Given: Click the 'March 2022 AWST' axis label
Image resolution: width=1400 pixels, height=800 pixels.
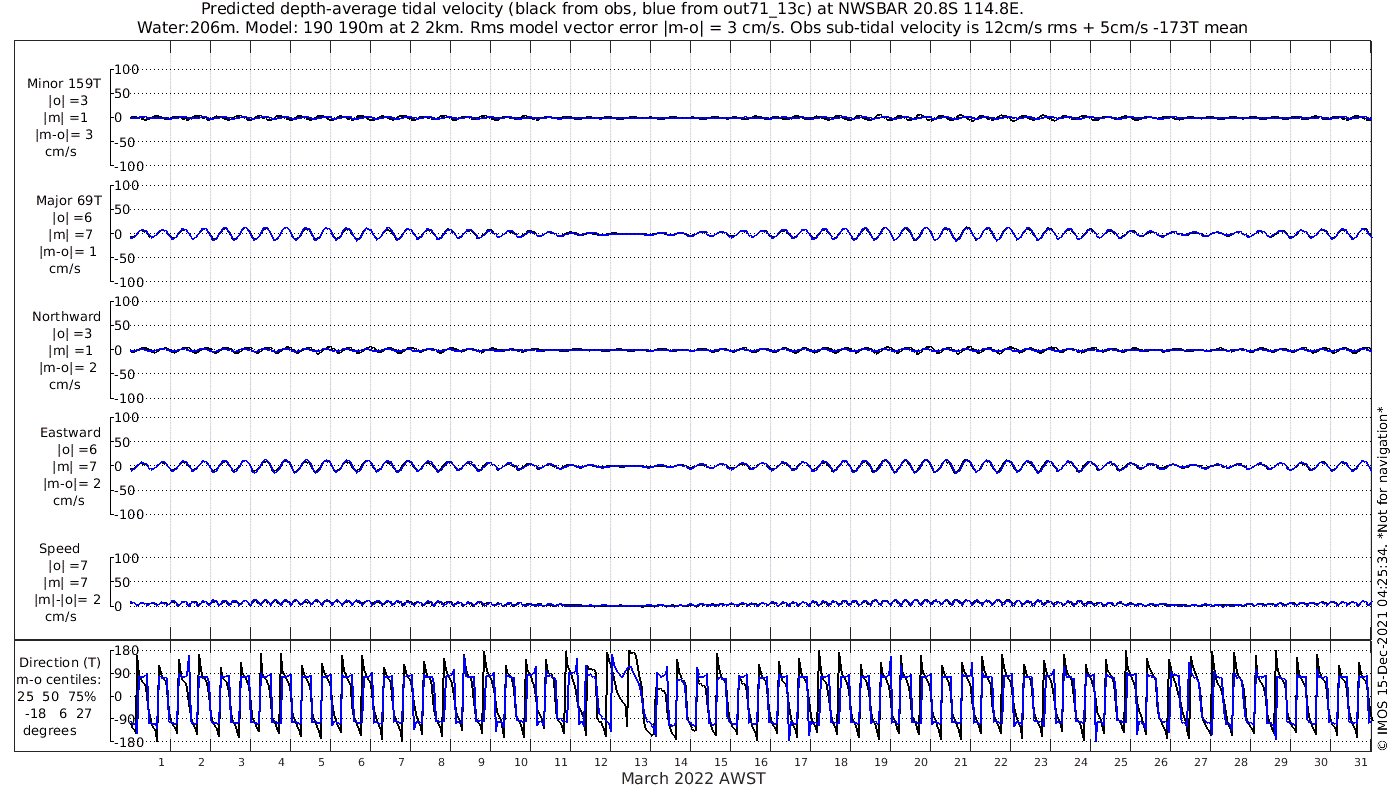Looking at the screenshot, I should pos(693,779).
